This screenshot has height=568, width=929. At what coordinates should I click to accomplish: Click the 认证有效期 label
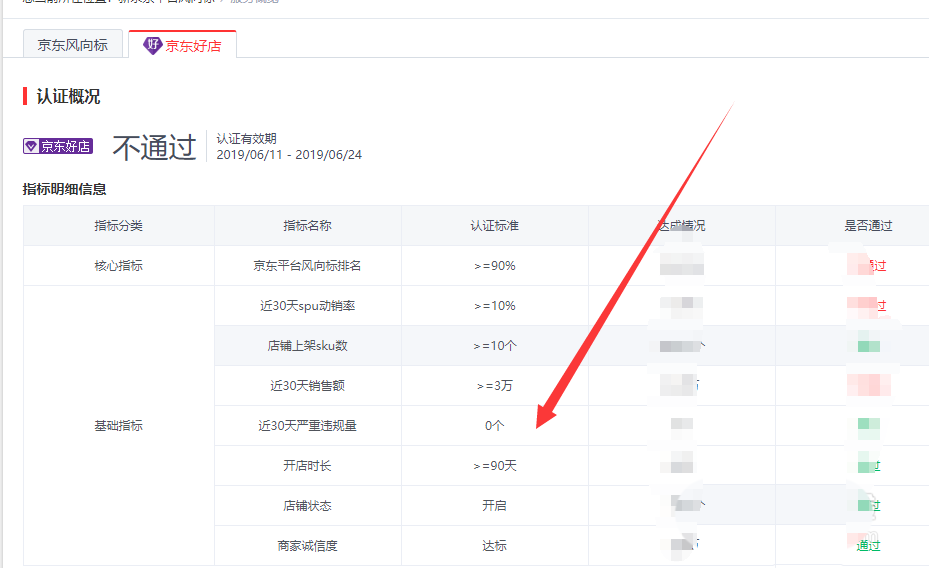click(246, 139)
